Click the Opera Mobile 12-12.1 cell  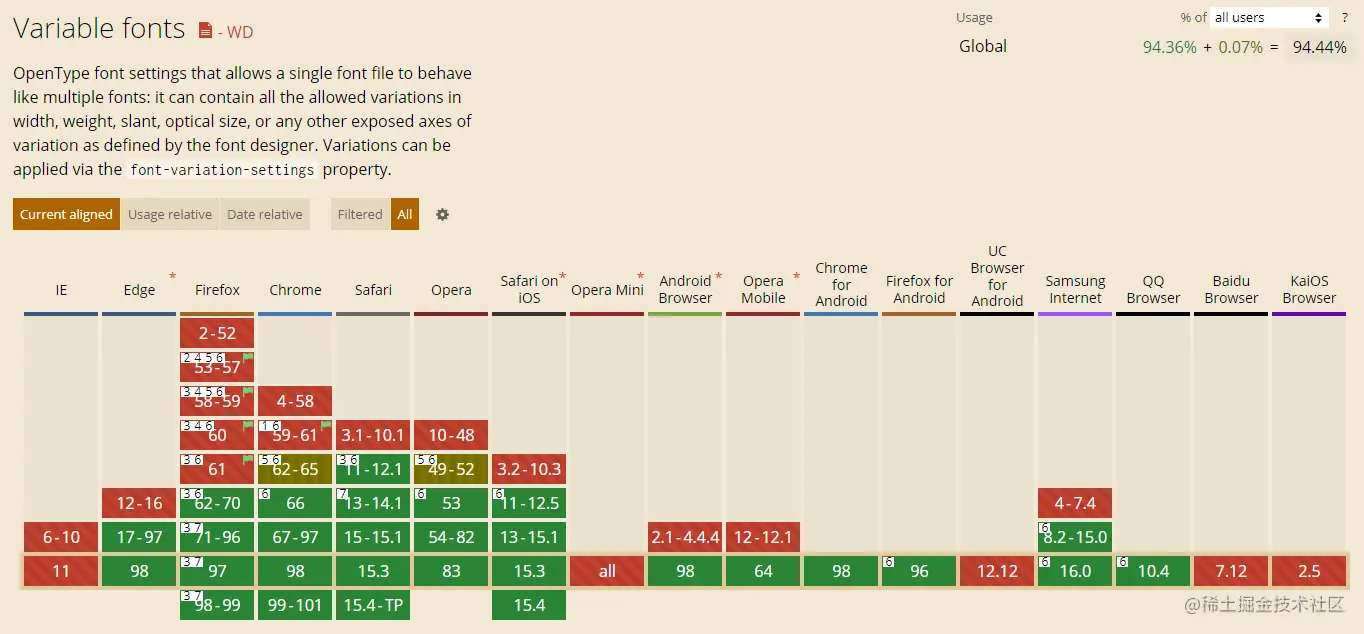tap(763, 537)
